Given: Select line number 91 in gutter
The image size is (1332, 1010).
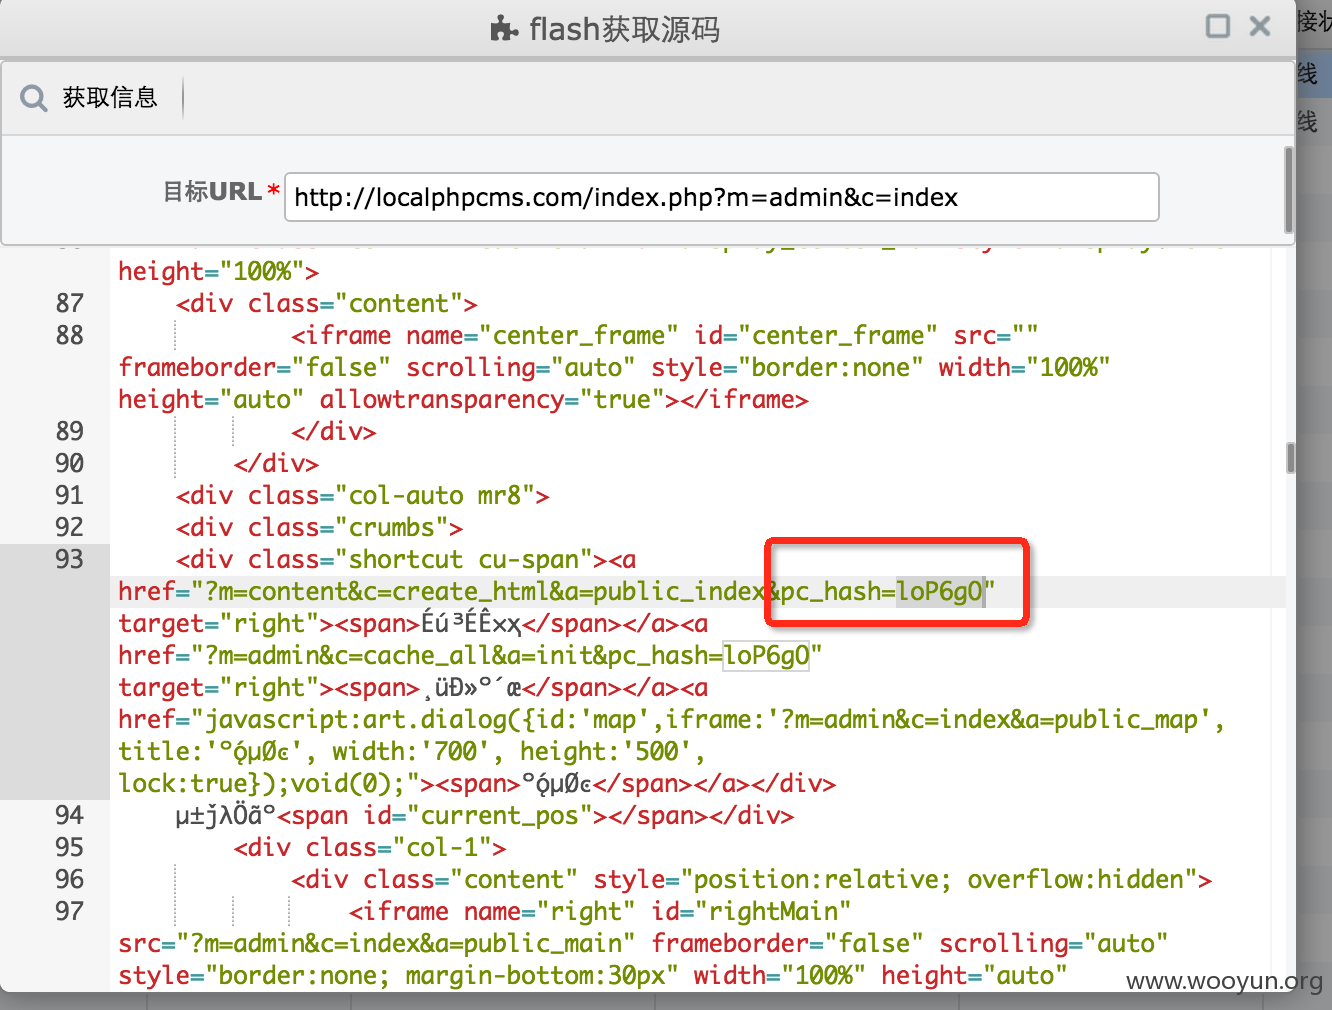Looking at the screenshot, I should click(x=70, y=495).
